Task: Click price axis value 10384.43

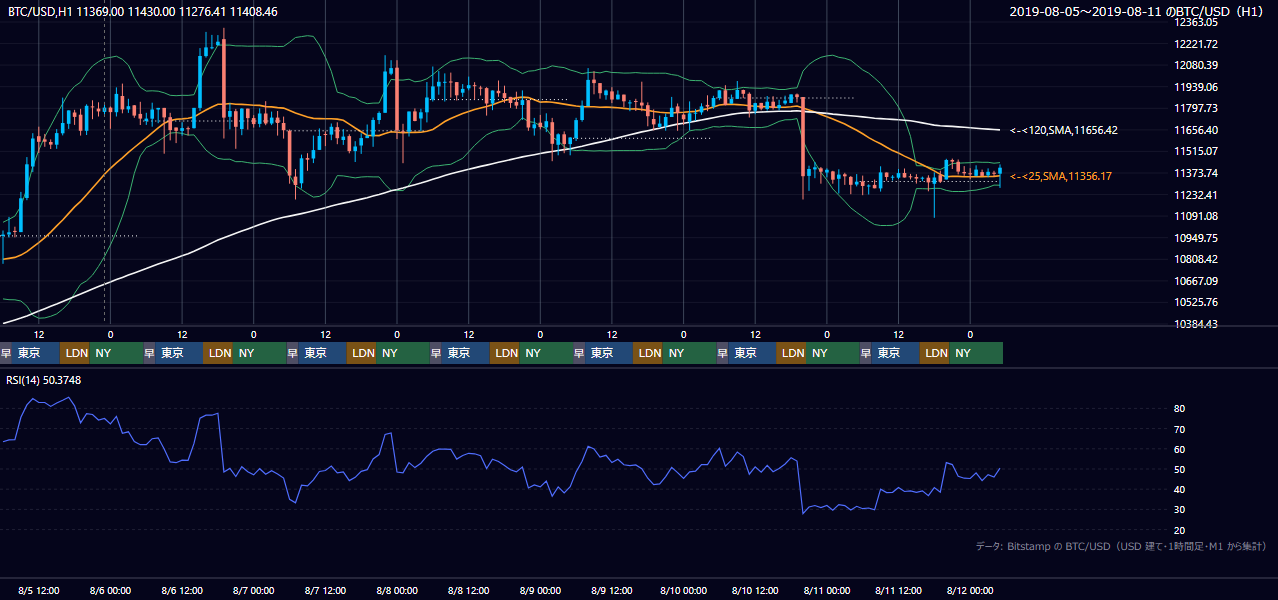Action: 1196,324
